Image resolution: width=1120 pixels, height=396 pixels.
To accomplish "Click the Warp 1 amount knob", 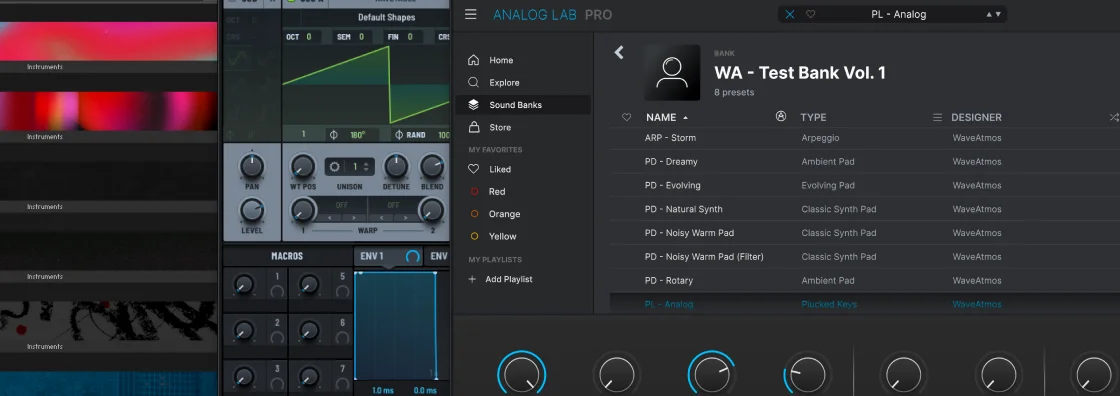I will [303, 210].
